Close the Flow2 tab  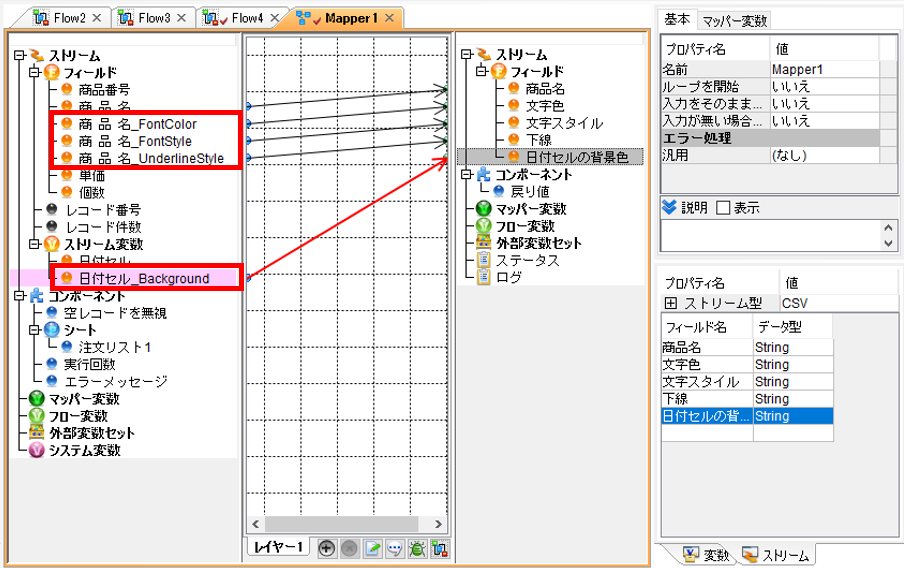coord(97,18)
